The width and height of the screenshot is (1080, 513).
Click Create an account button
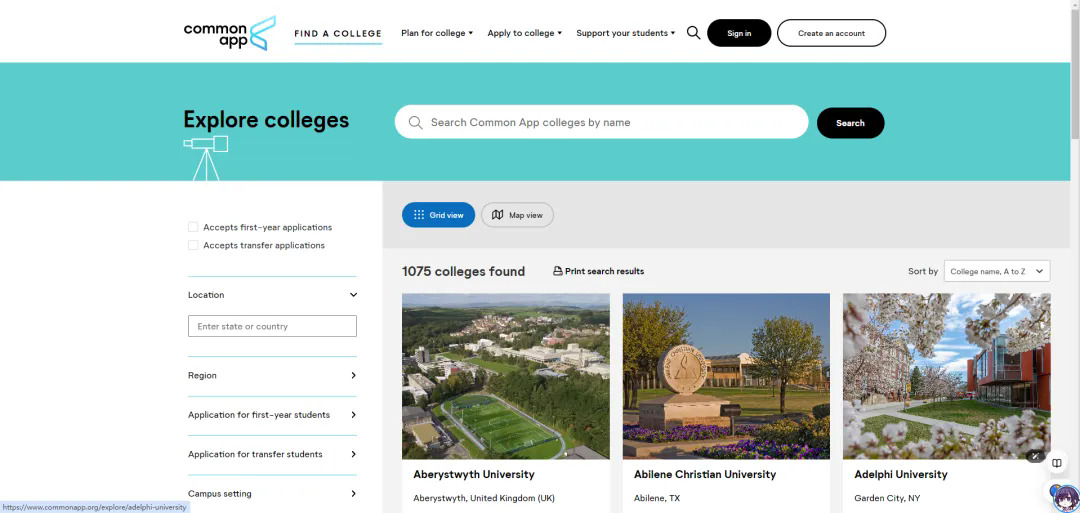point(831,33)
